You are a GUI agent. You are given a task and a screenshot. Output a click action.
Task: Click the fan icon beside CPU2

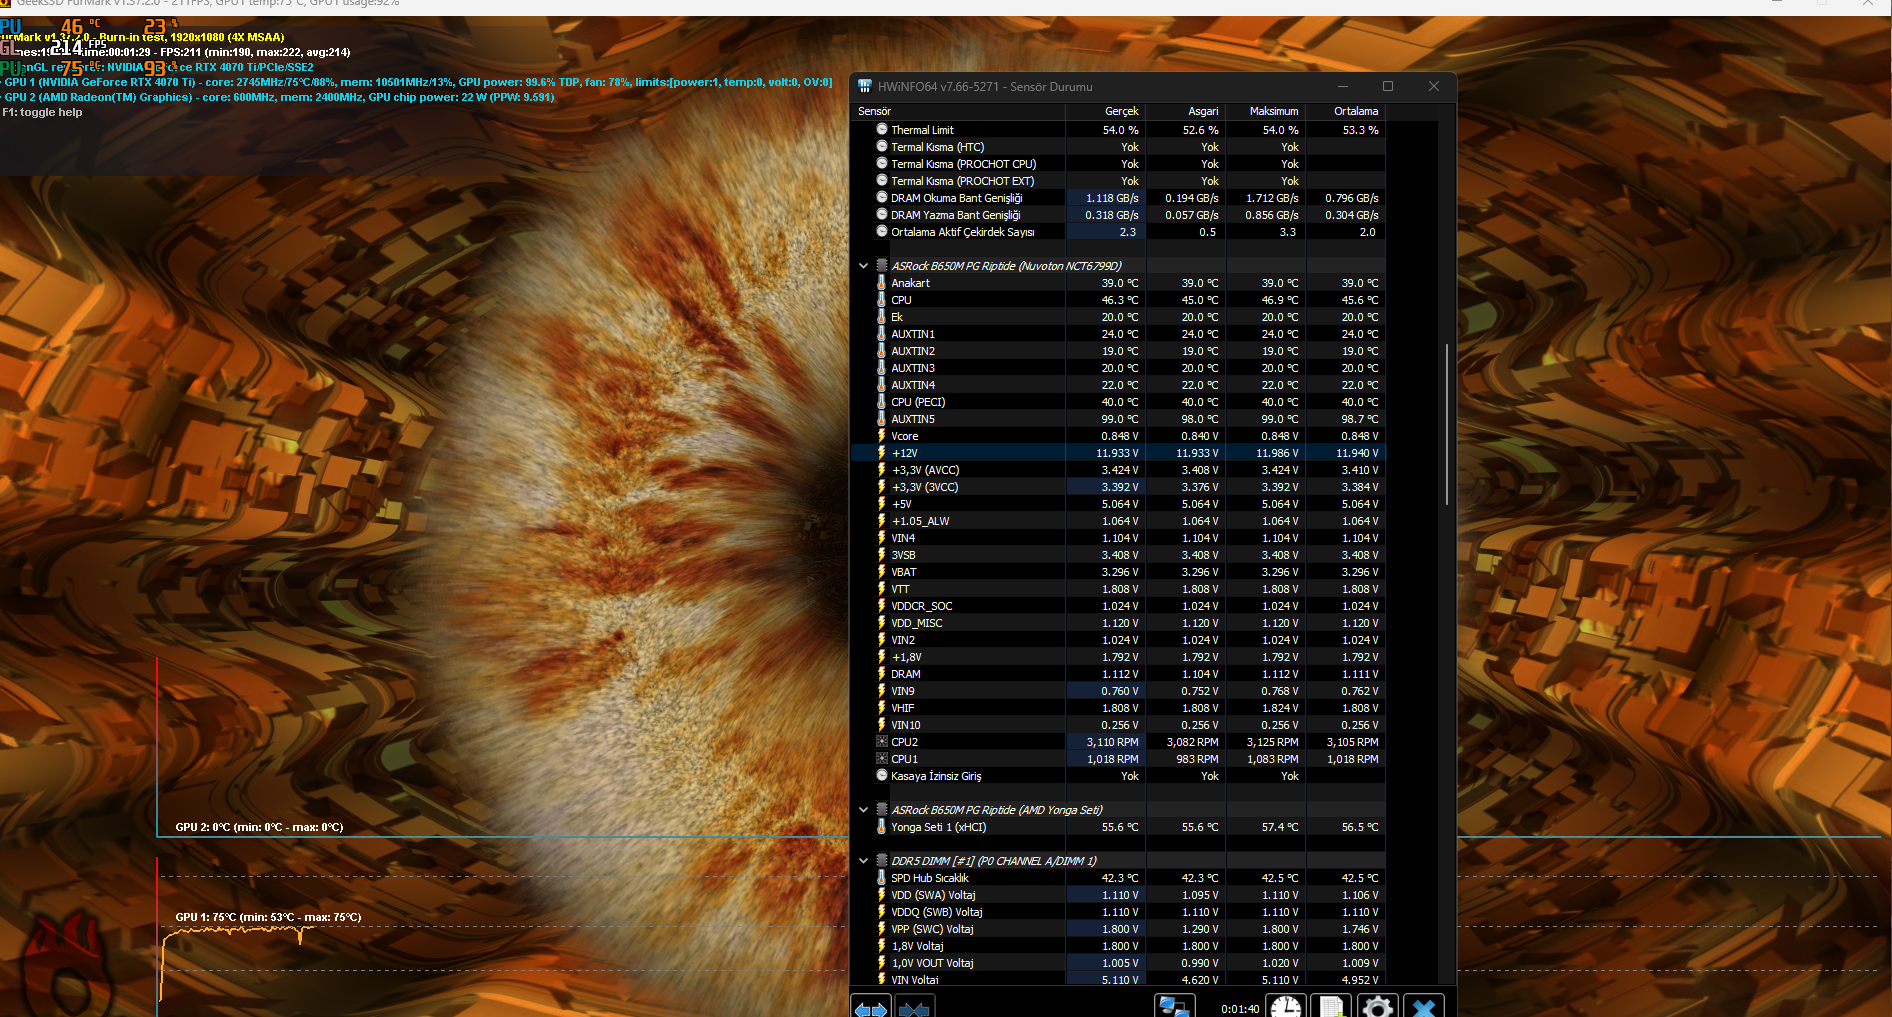click(x=881, y=742)
